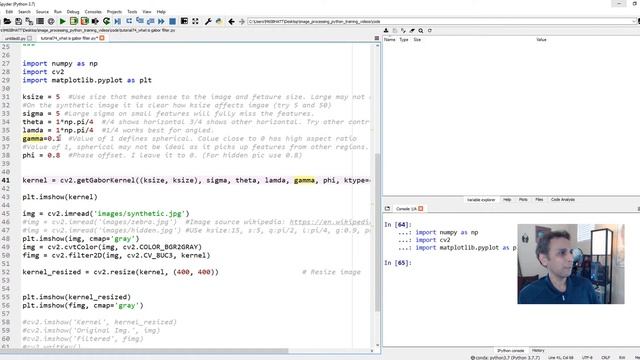
Task: Search variable names magnifier icon
Action: click(420, 31)
